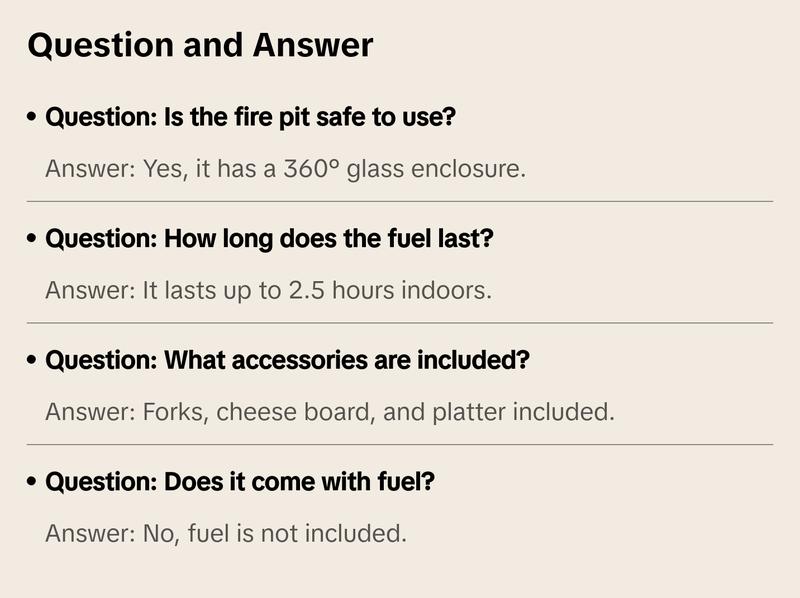This screenshot has height=598, width=800.
Task: Click the divider line below the accessories answer
Action: coord(400,444)
